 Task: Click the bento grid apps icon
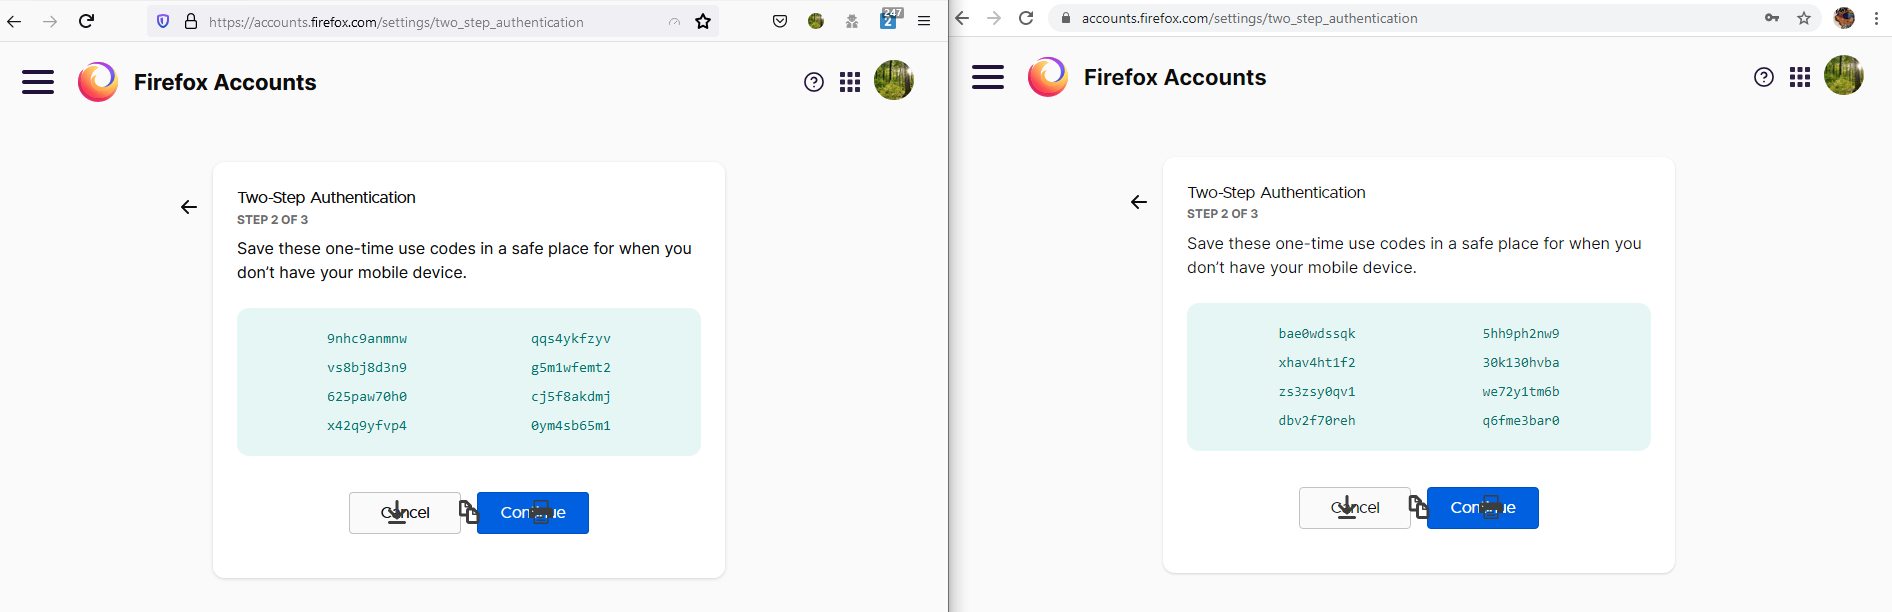pyautogui.click(x=849, y=81)
